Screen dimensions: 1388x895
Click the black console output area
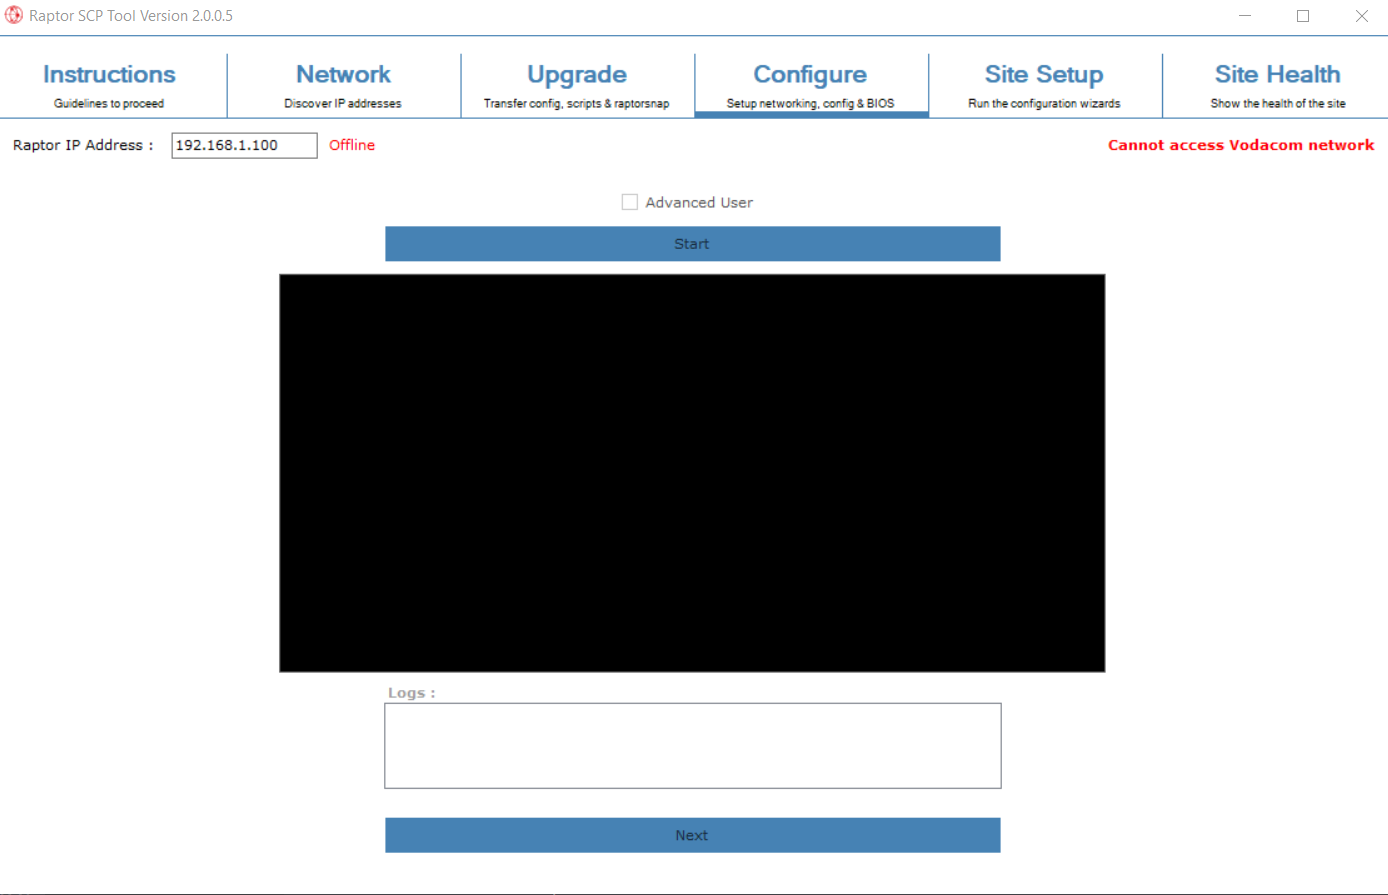pos(692,471)
